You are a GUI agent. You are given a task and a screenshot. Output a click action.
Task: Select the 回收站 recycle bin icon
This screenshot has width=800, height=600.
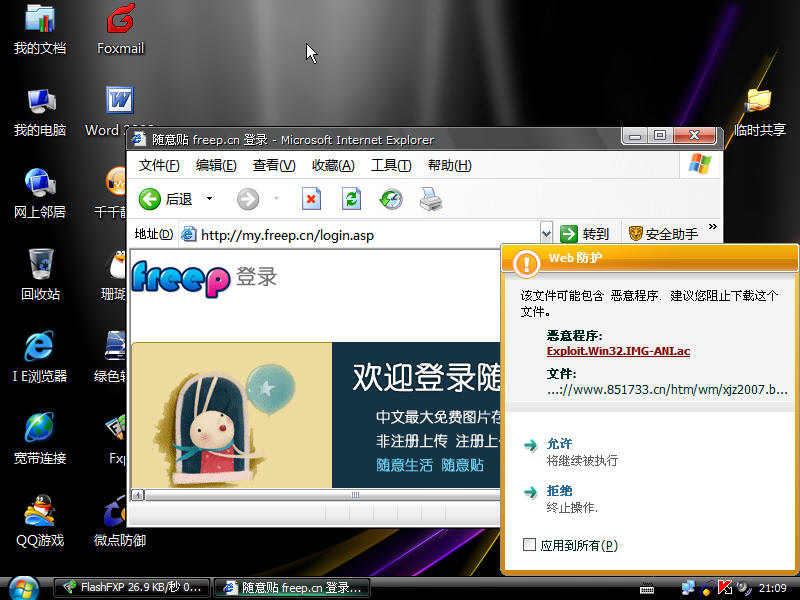40,276
